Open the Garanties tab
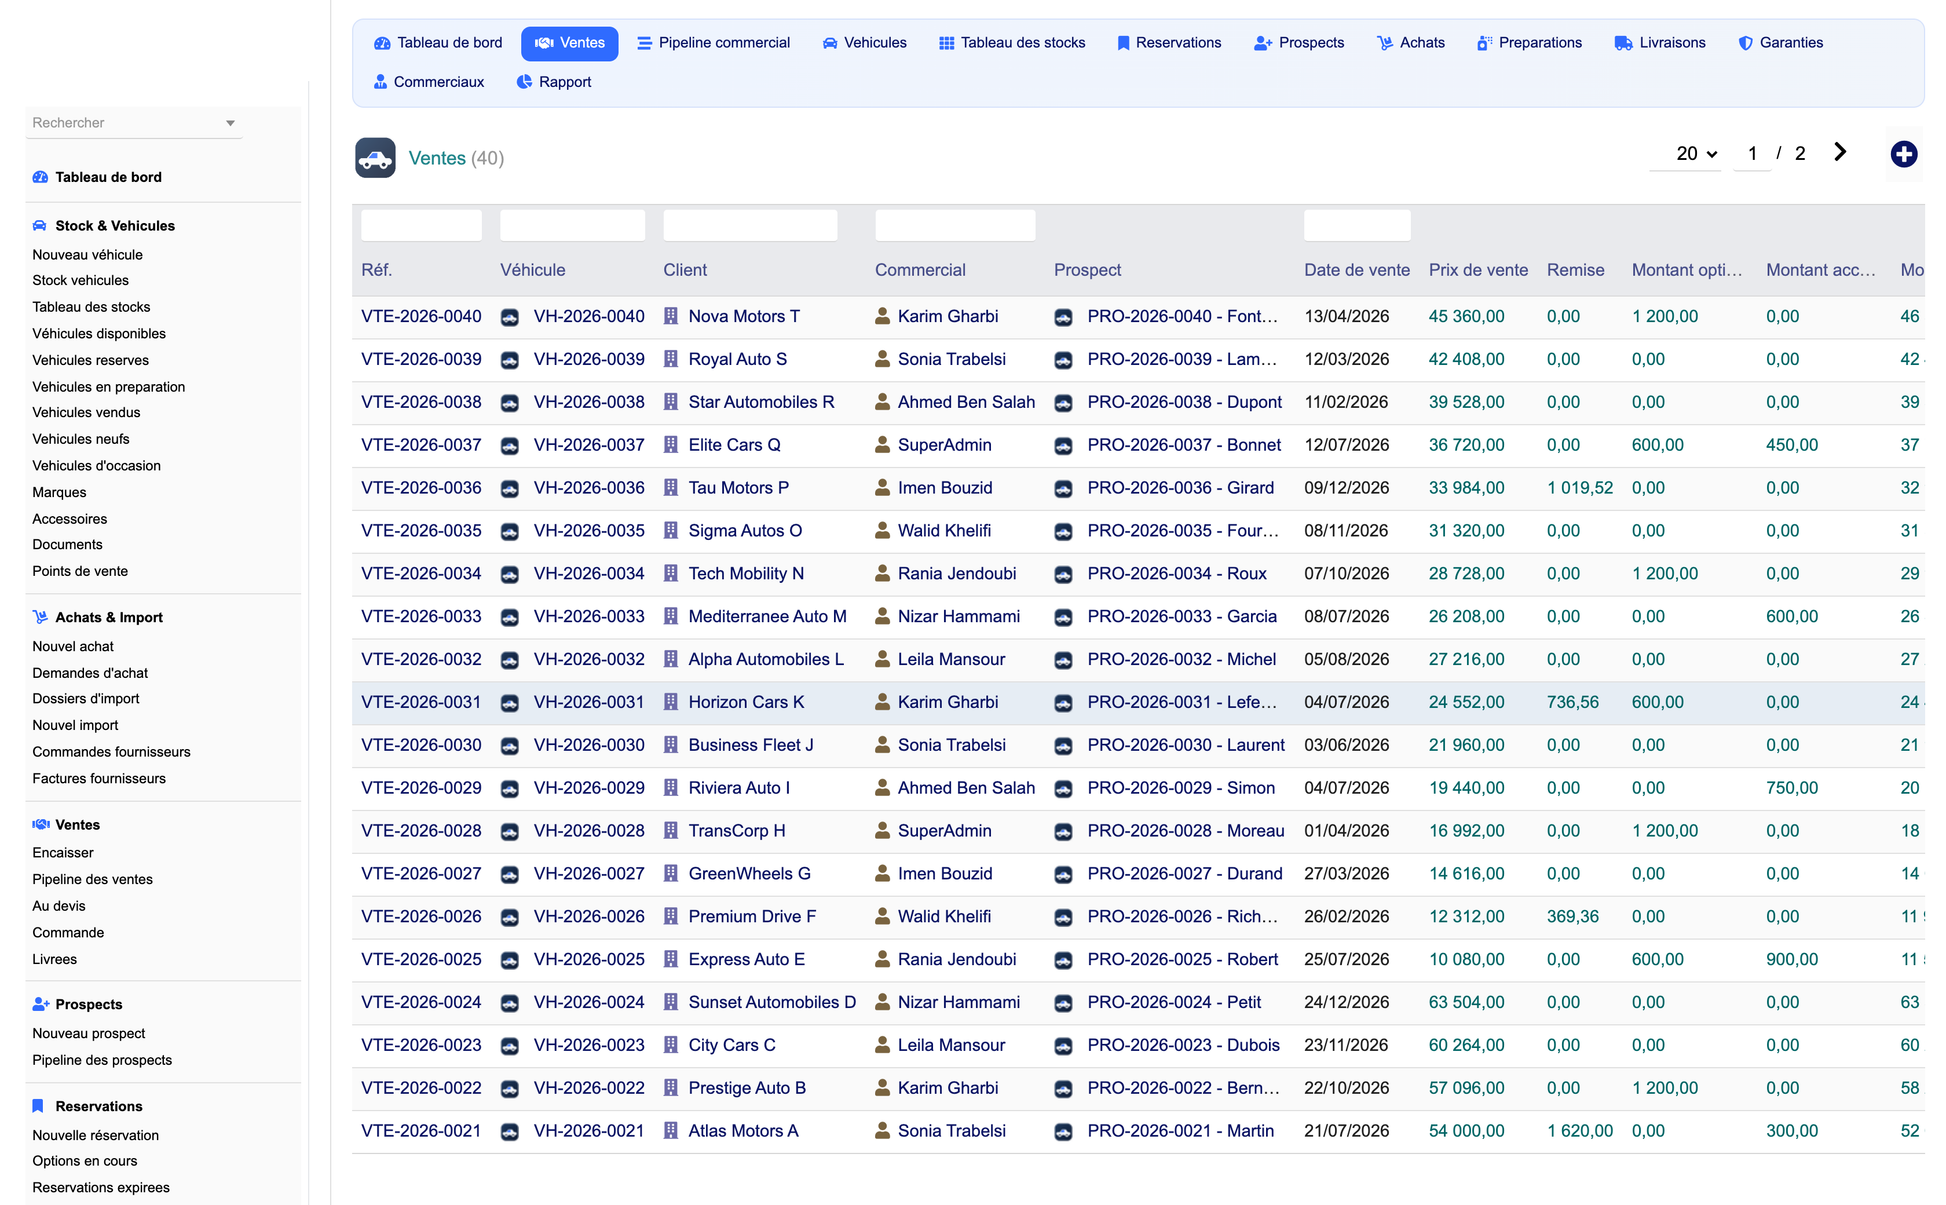The width and height of the screenshot is (1946, 1205). (1781, 43)
